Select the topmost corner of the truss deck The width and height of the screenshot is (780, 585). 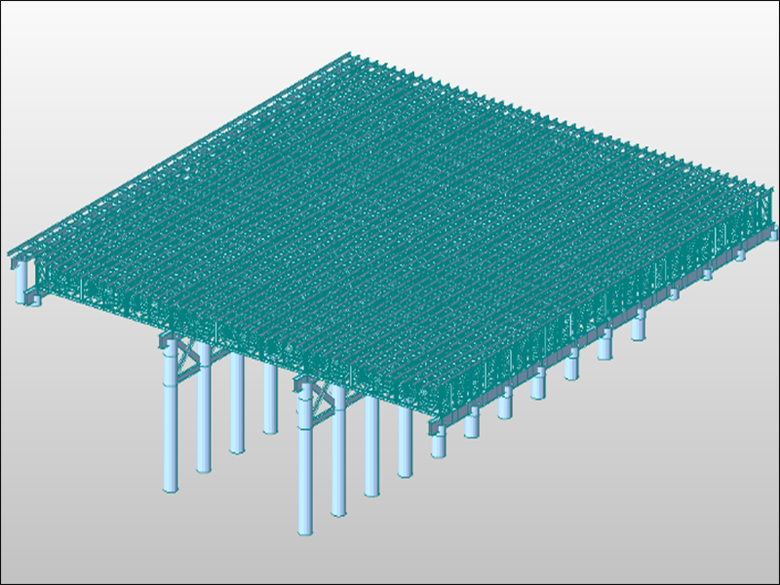[x=345, y=56]
